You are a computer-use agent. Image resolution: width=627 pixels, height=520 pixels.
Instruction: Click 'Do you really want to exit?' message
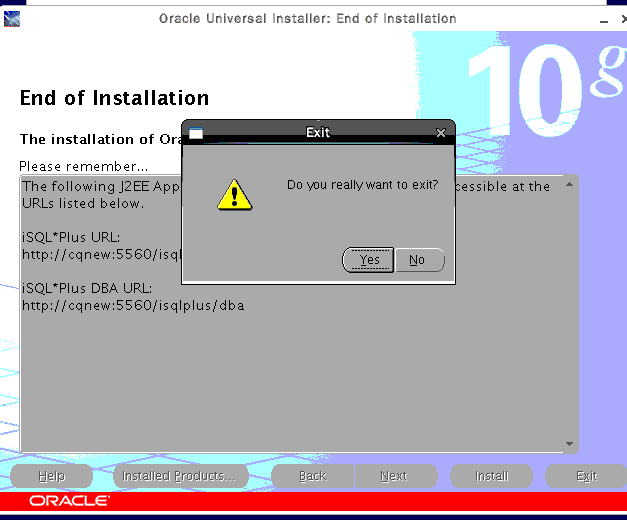pyautogui.click(x=362, y=185)
